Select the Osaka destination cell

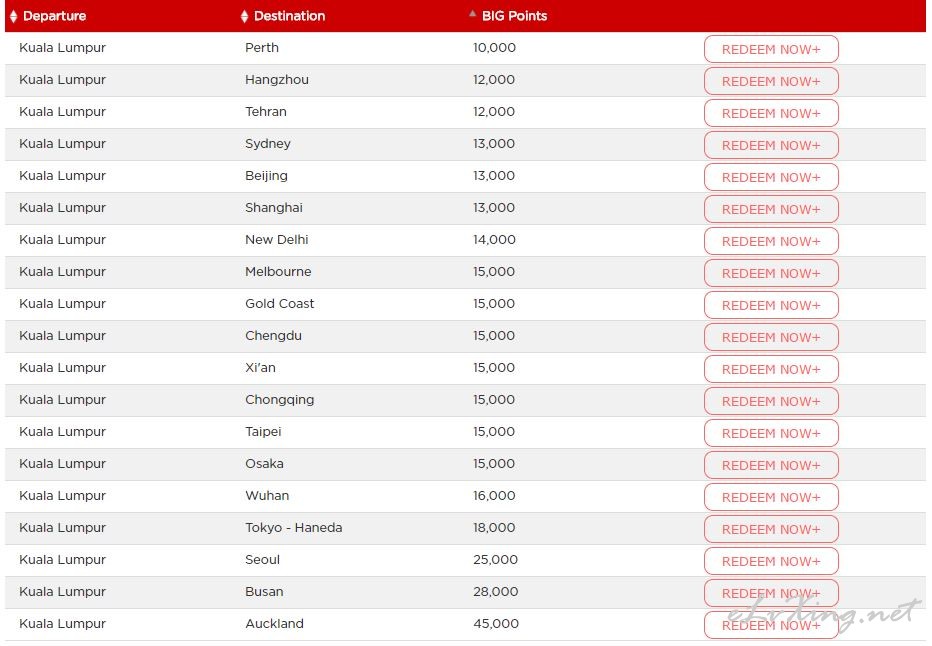265,464
